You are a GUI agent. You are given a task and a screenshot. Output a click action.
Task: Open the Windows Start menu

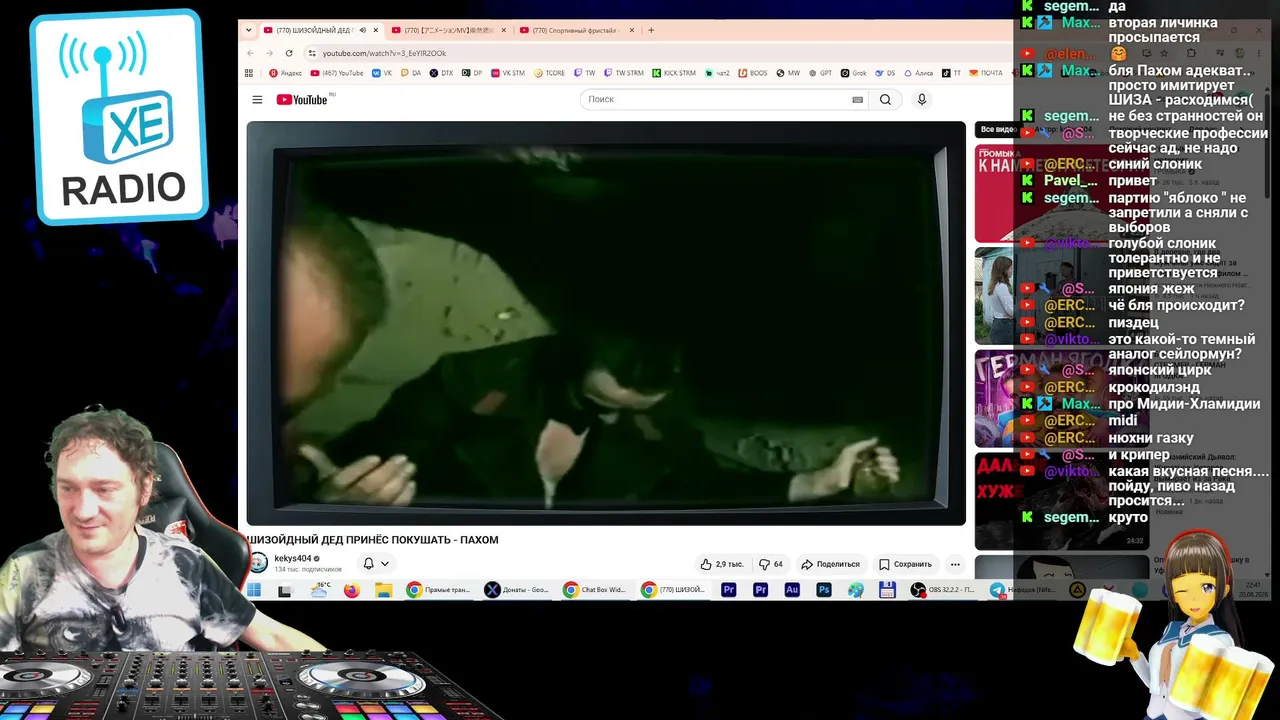(254, 590)
